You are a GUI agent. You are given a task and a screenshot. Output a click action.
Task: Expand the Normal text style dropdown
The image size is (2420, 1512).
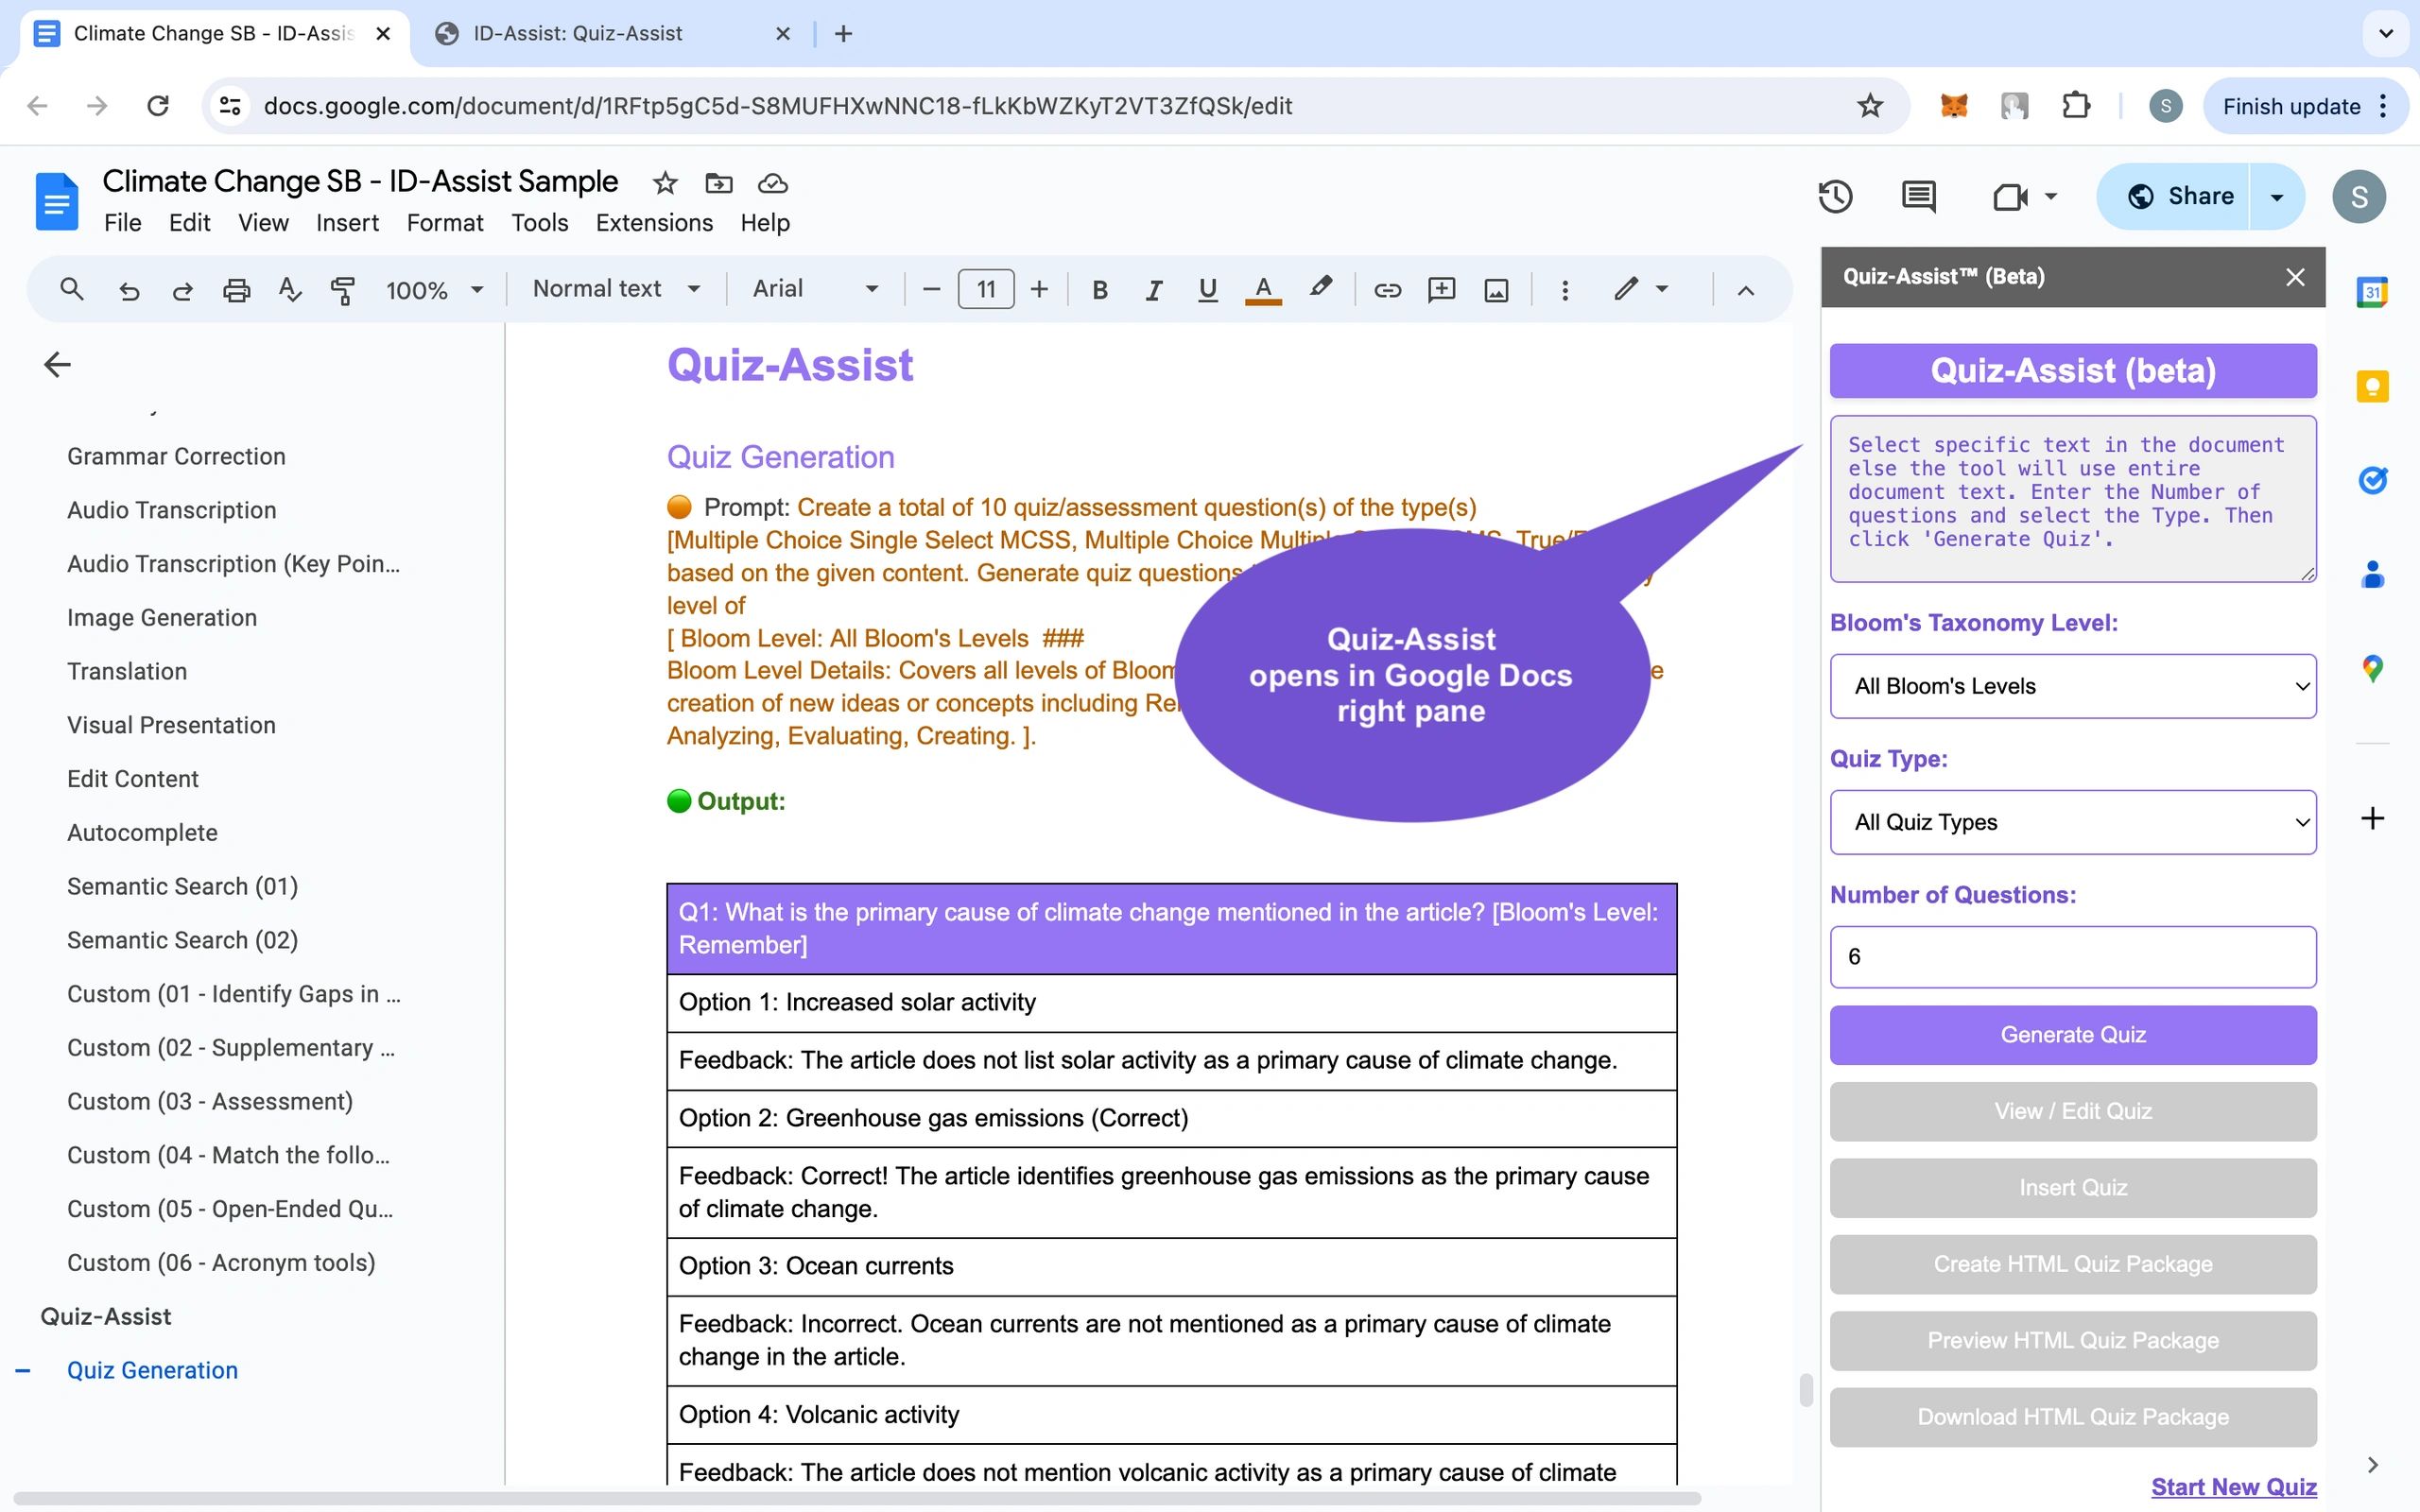pos(615,289)
